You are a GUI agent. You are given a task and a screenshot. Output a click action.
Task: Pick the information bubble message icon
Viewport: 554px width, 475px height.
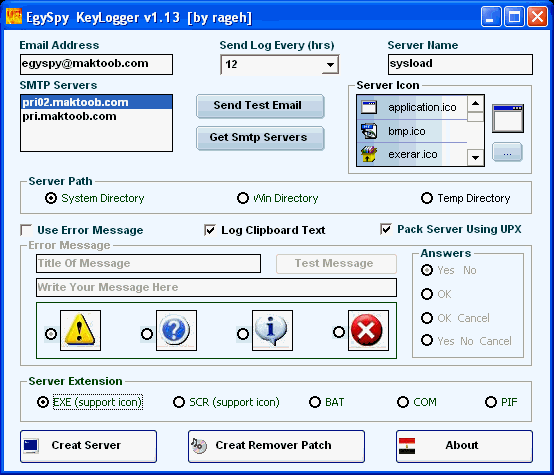272,330
